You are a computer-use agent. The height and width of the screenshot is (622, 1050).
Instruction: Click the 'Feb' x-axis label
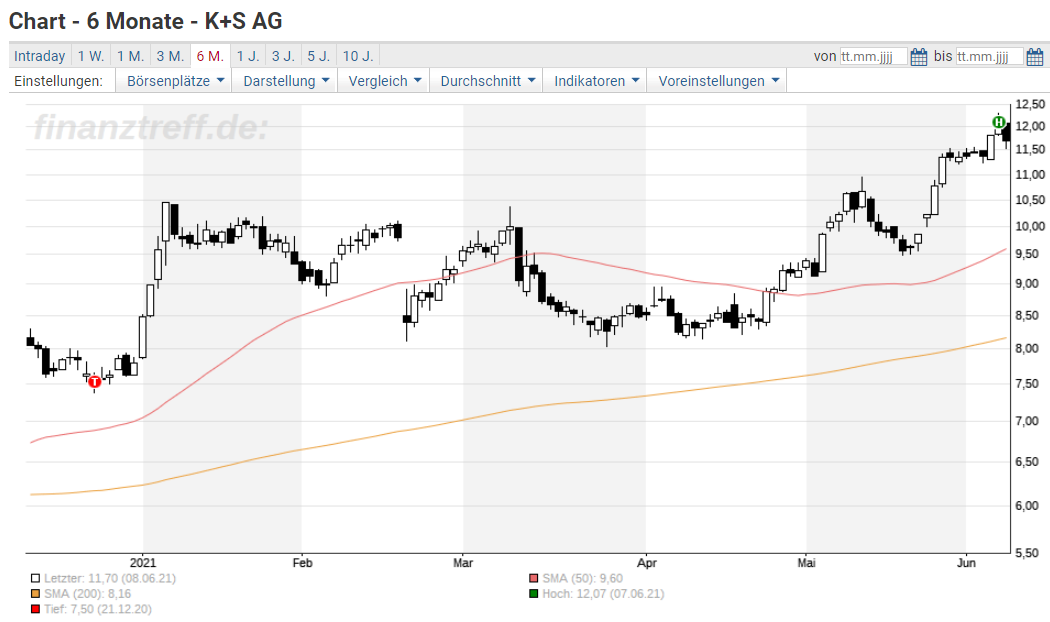click(303, 563)
